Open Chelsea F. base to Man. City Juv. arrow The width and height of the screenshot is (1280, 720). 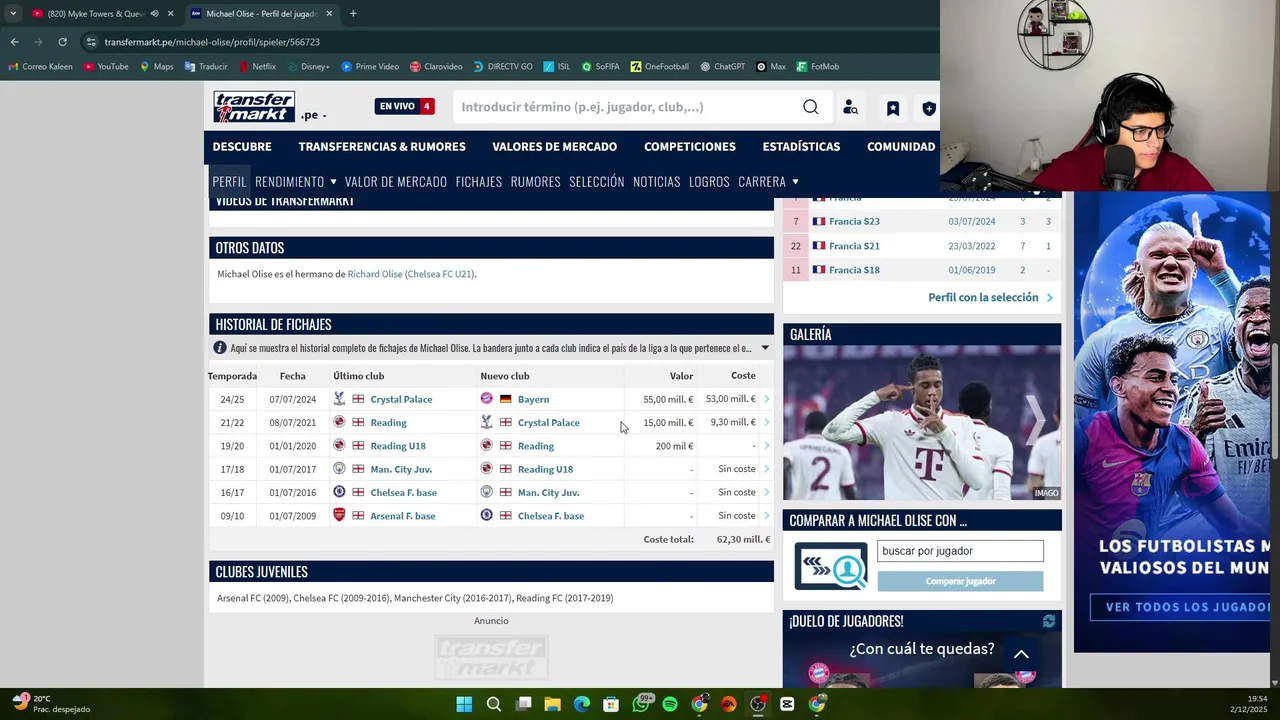(x=766, y=492)
